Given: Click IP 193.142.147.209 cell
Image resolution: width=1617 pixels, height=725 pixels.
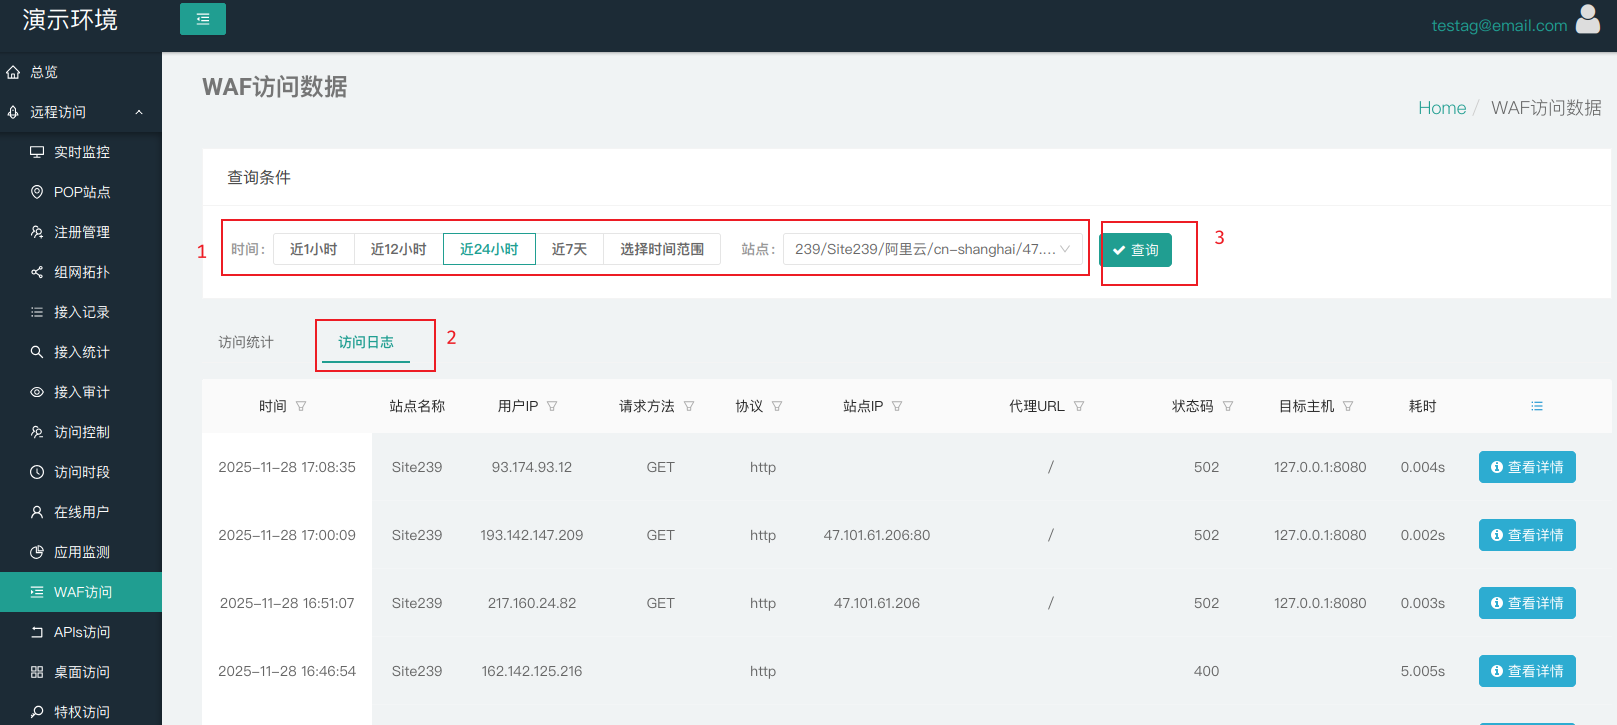Looking at the screenshot, I should [x=532, y=535].
